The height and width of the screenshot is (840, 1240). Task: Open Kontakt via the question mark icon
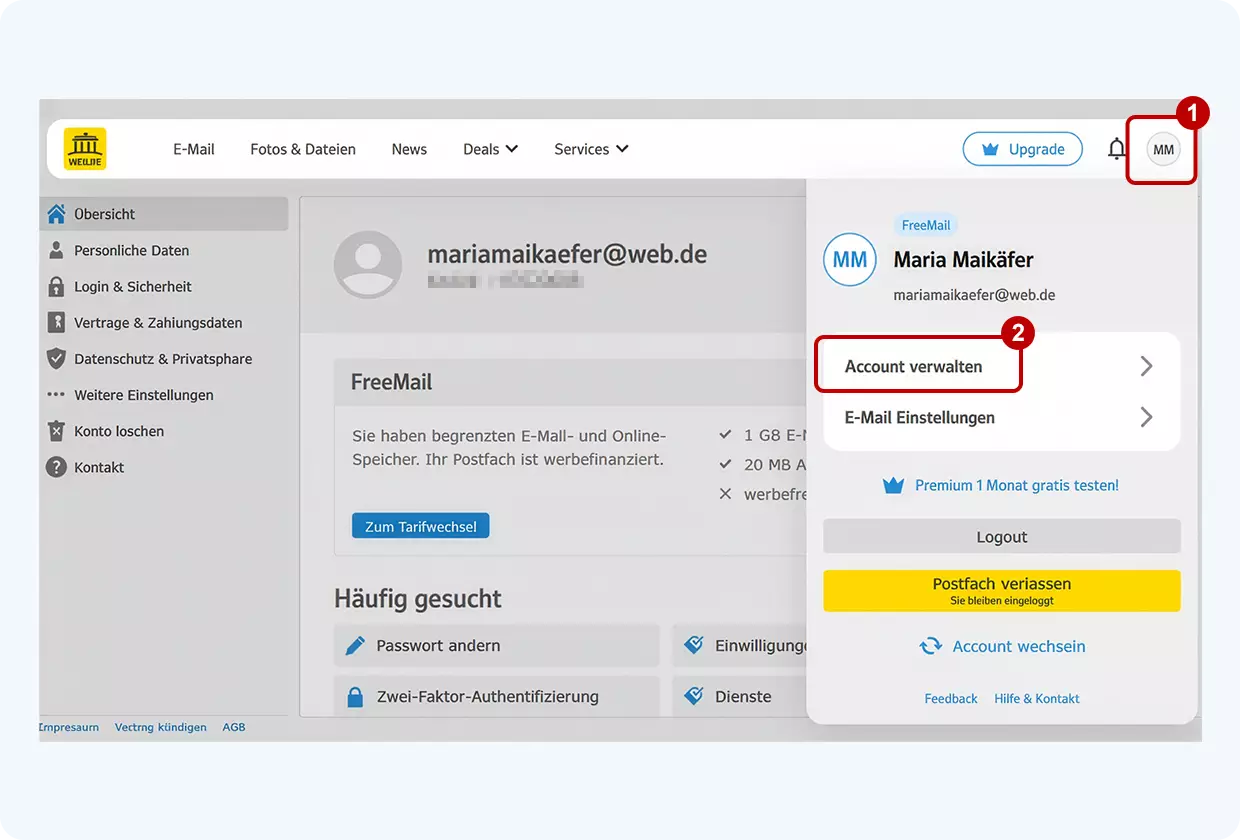click(57, 467)
